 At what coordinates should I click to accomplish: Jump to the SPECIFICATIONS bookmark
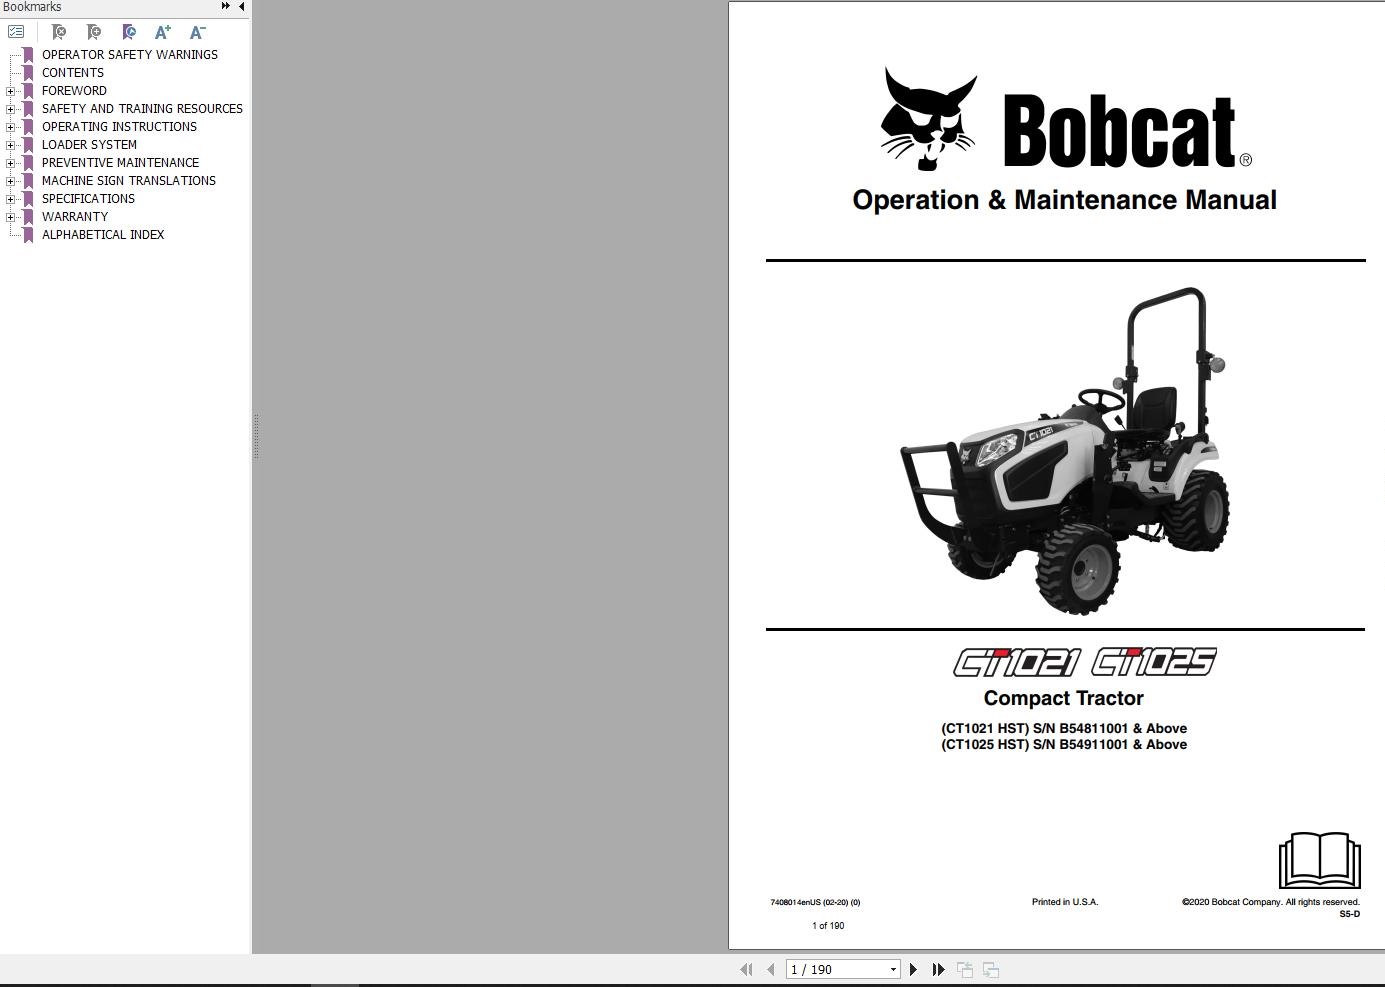[x=88, y=199]
